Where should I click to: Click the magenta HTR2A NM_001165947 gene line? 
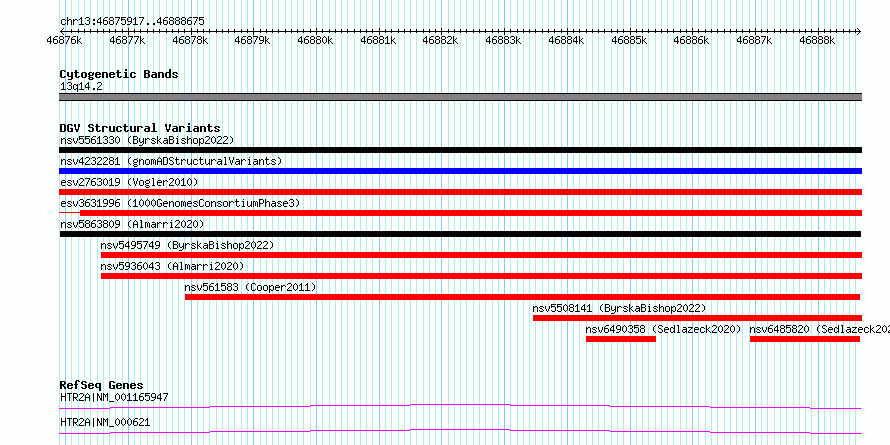click(460, 406)
